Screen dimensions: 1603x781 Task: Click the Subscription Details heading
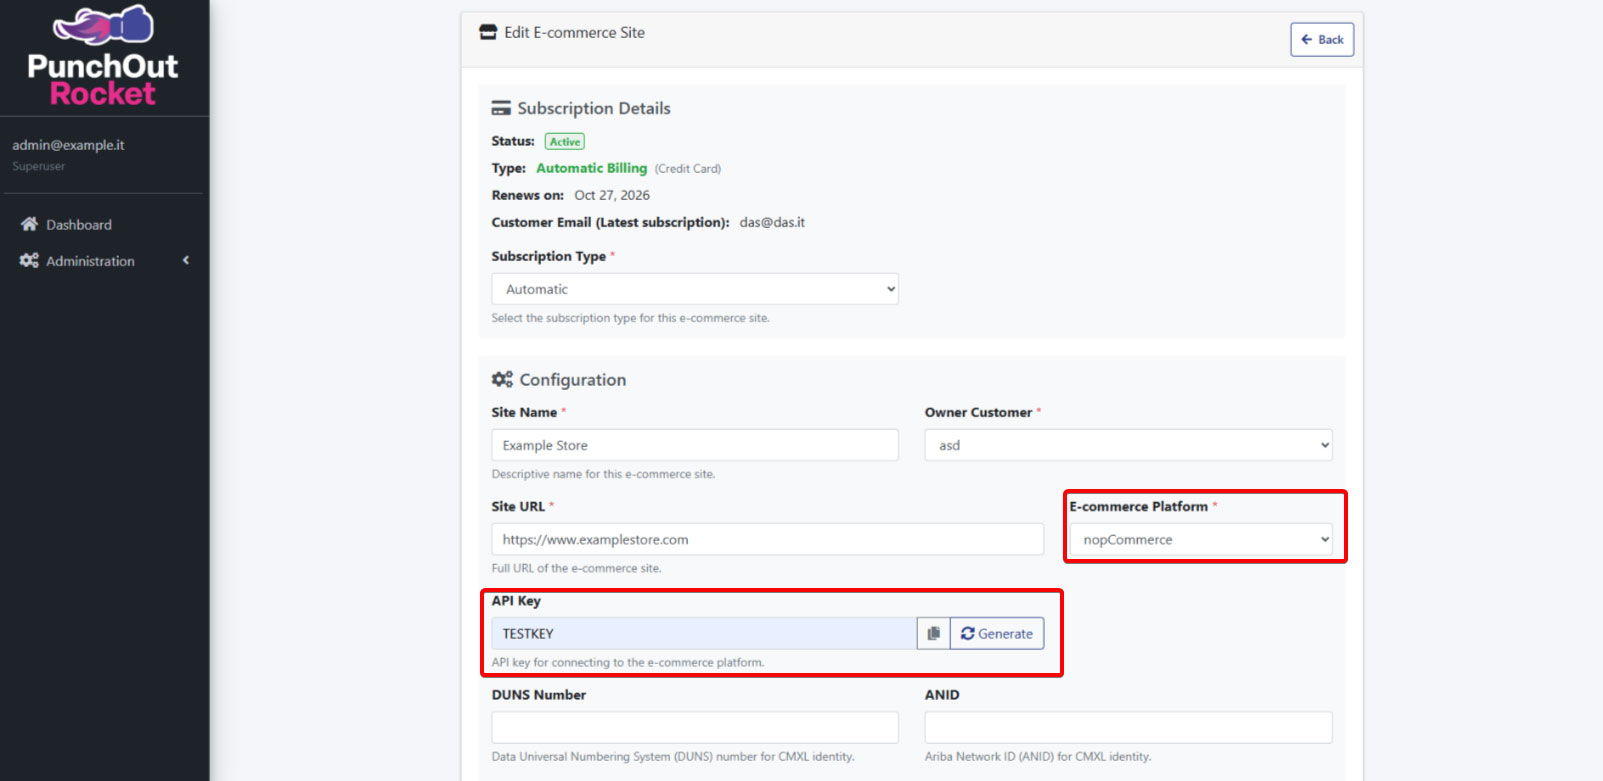pyautogui.click(x=594, y=108)
